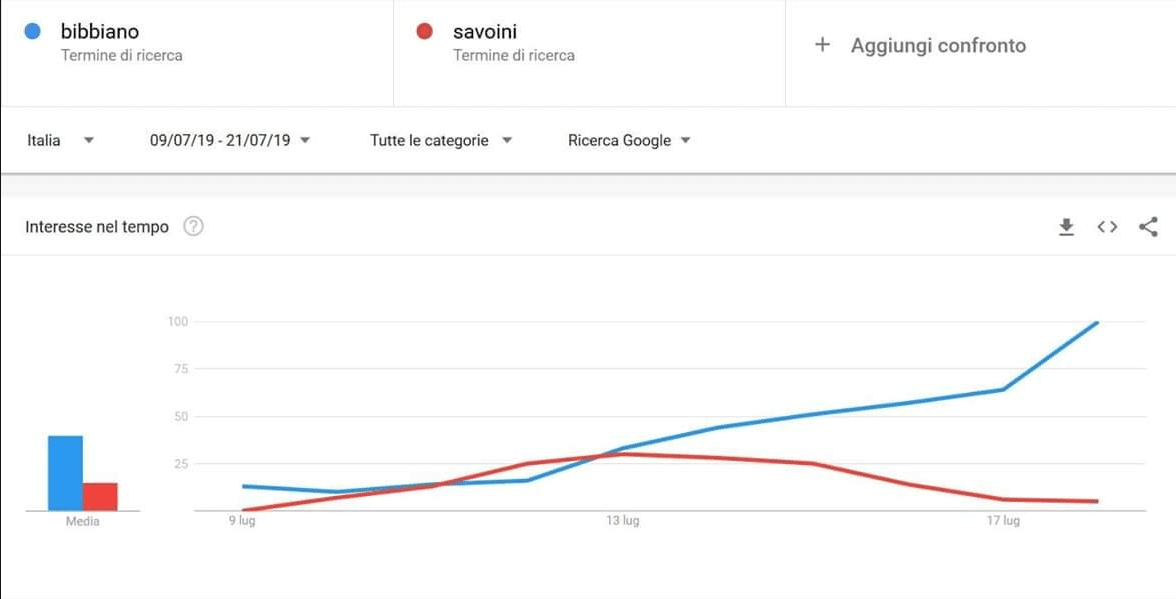
Task: Click the 17 lug axis label
Action: click(x=1004, y=521)
